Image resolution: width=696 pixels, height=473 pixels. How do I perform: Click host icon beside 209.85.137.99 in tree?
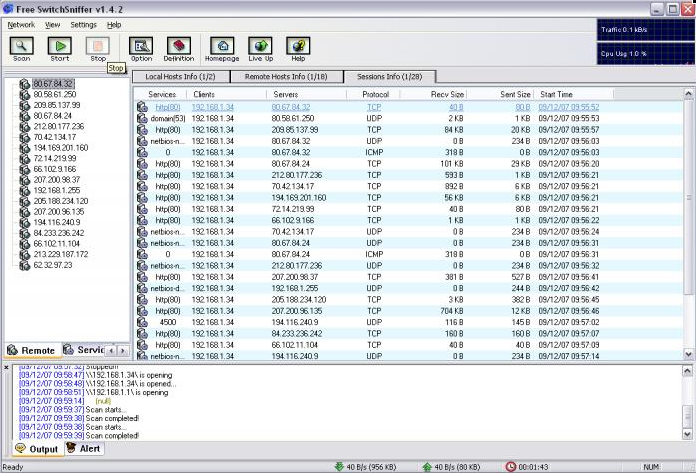pyautogui.click(x=25, y=105)
